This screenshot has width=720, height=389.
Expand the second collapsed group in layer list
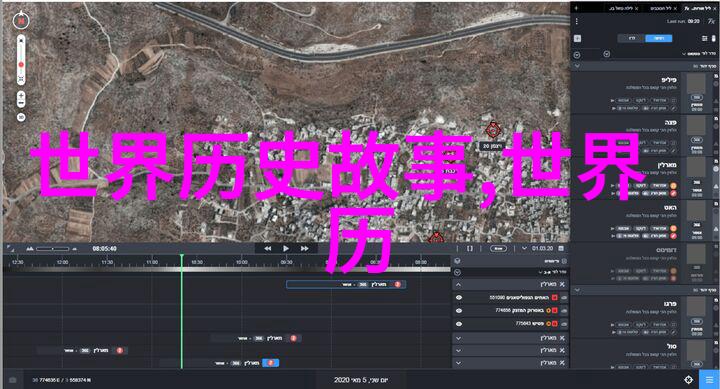(459, 350)
